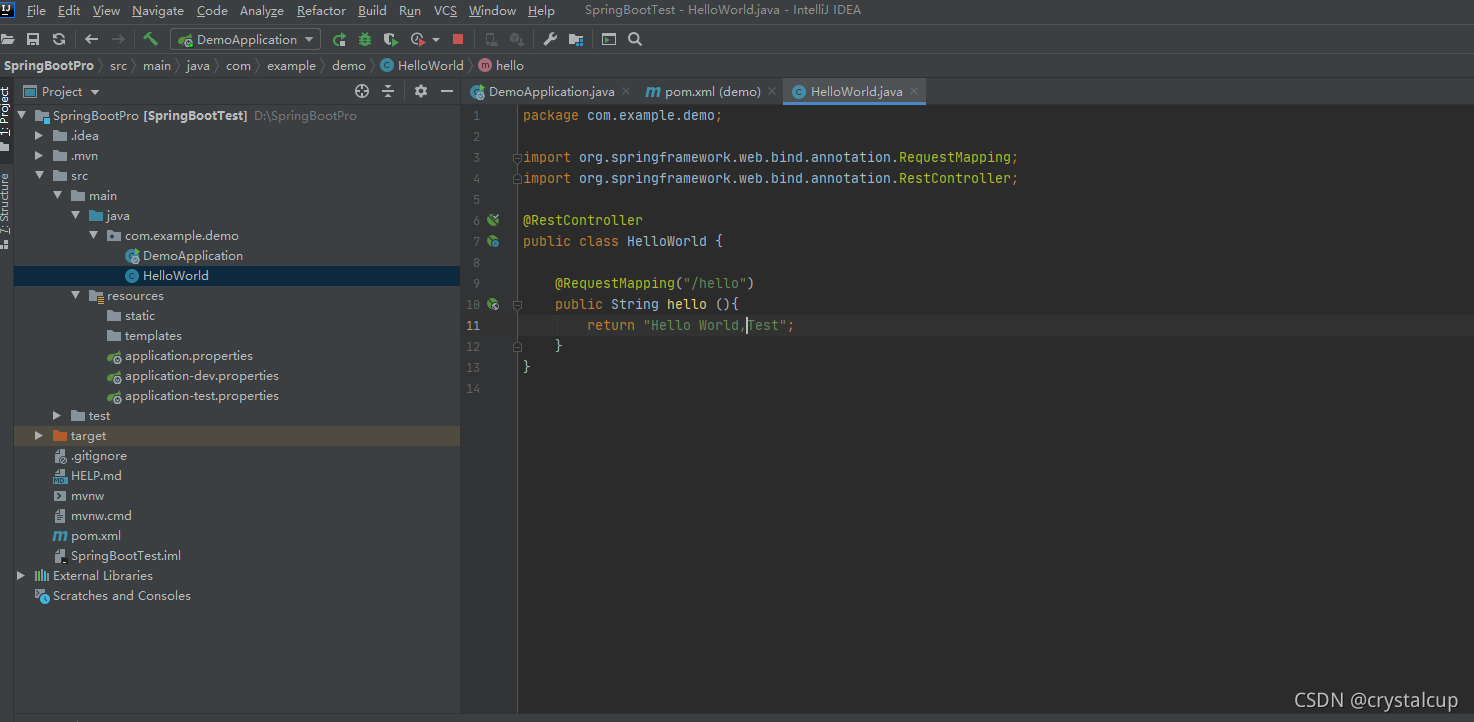Click the Profiler run icon in toolbar
Viewport: 1474px width, 722px height.
click(x=418, y=39)
